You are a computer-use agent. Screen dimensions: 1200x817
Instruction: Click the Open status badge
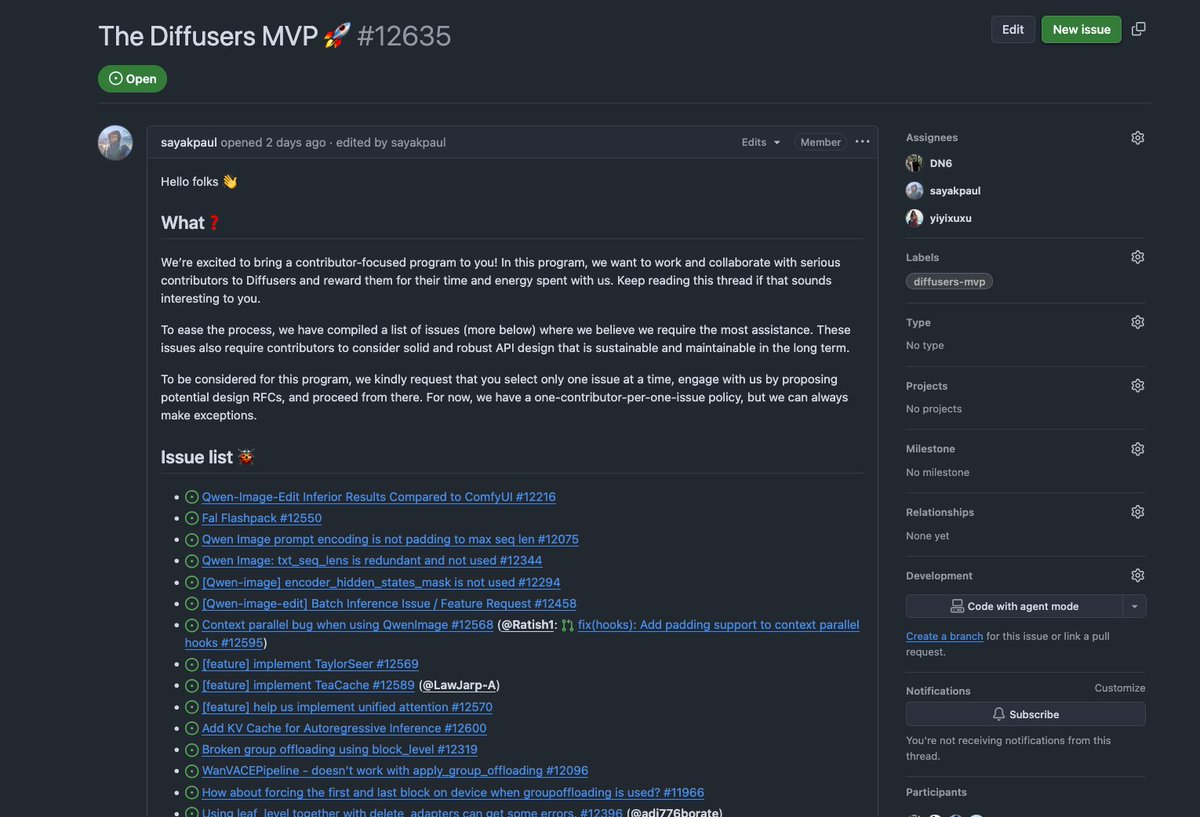point(132,79)
